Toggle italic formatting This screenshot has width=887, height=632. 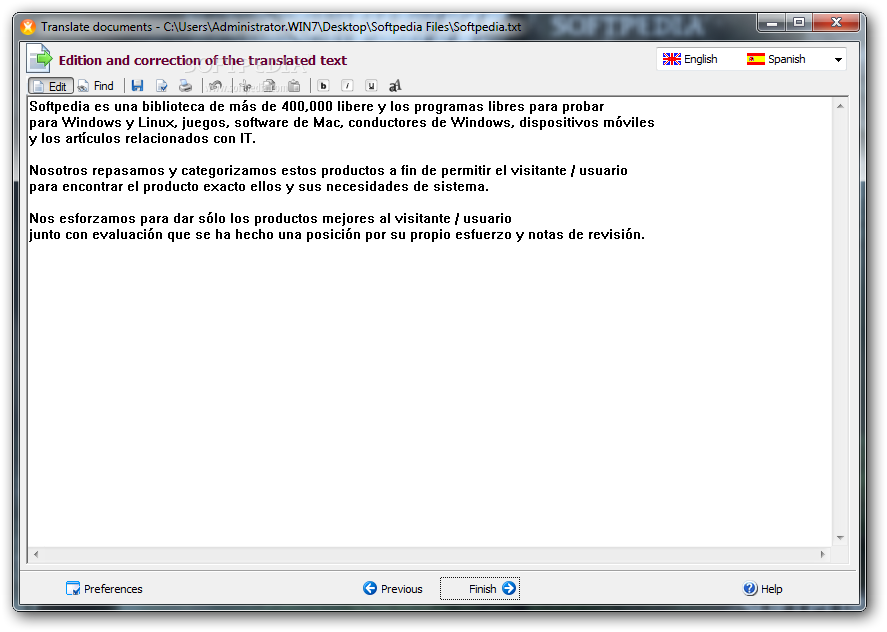coord(347,86)
